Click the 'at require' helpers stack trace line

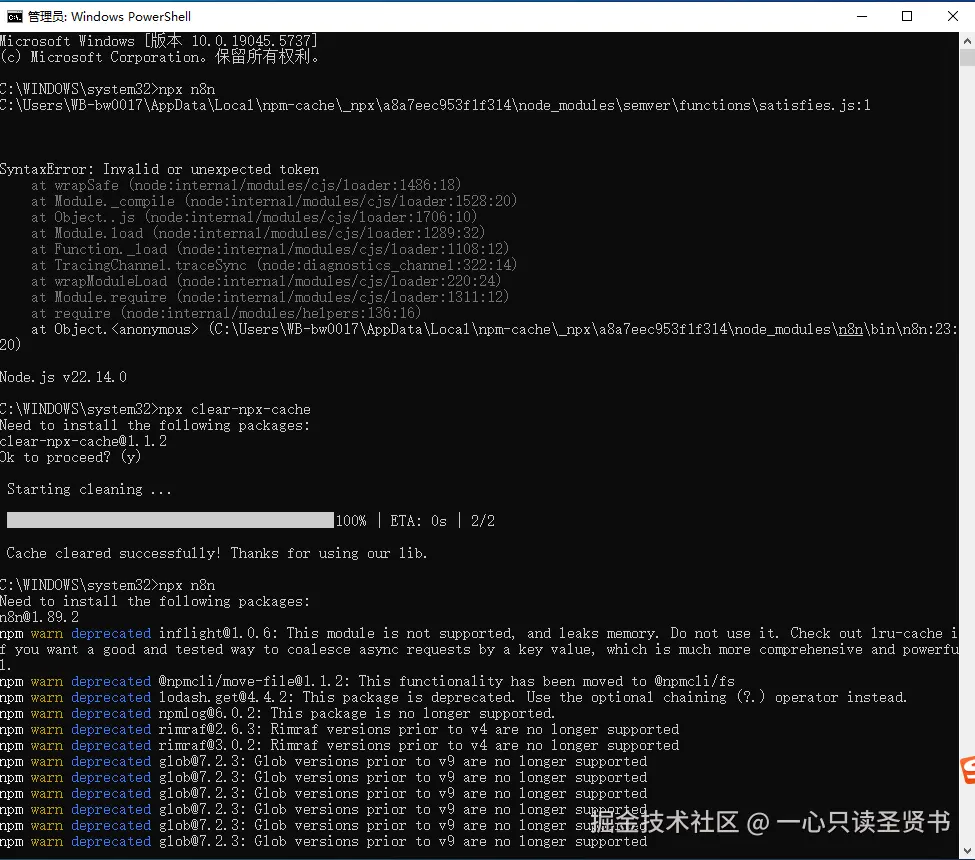click(x=226, y=313)
